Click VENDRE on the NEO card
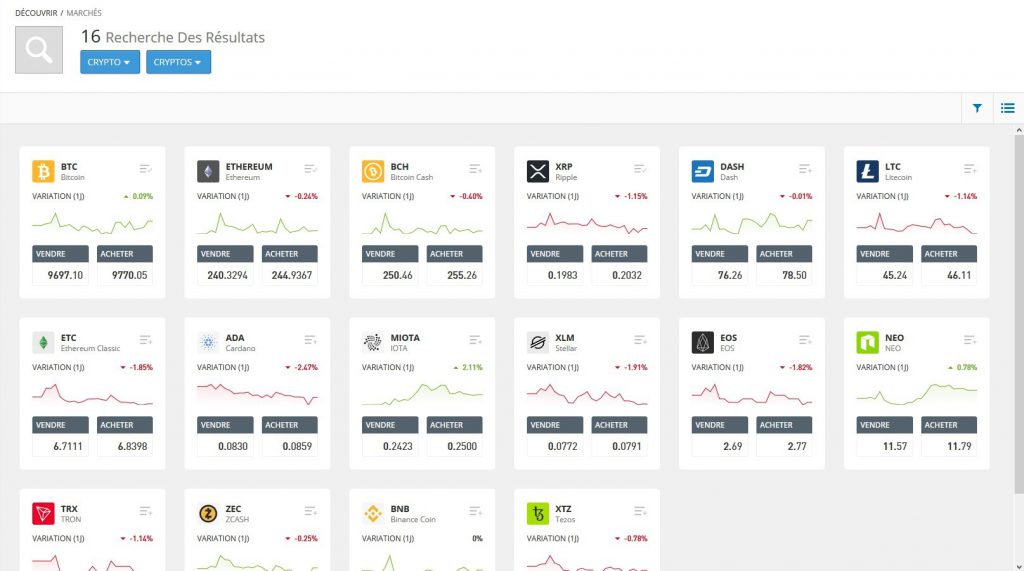Screen dimensions: 1024x571 (x=885, y=425)
